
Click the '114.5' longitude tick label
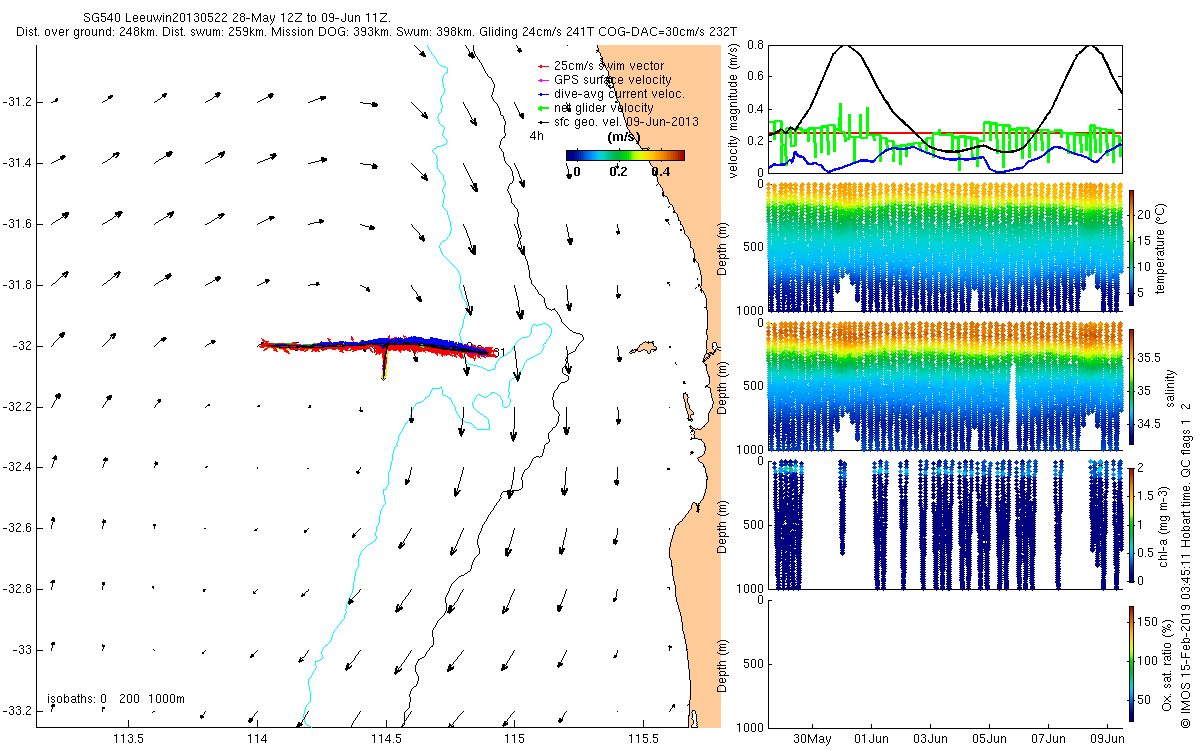coord(386,739)
